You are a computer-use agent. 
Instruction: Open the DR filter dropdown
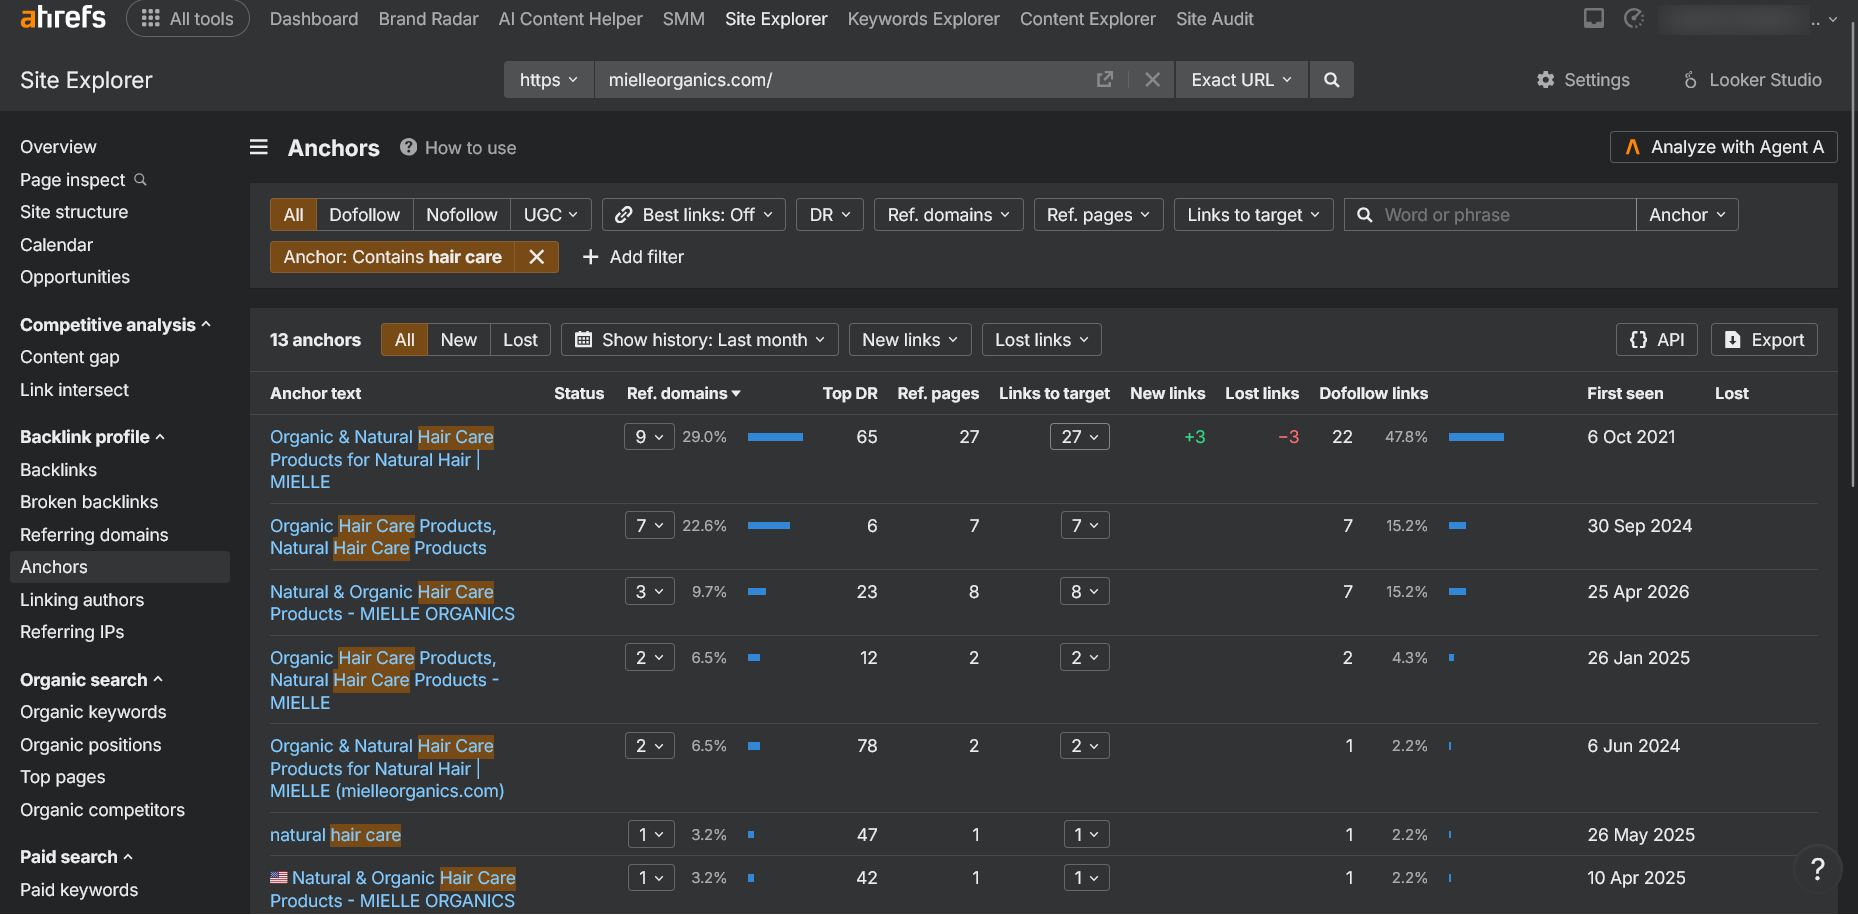tap(830, 215)
